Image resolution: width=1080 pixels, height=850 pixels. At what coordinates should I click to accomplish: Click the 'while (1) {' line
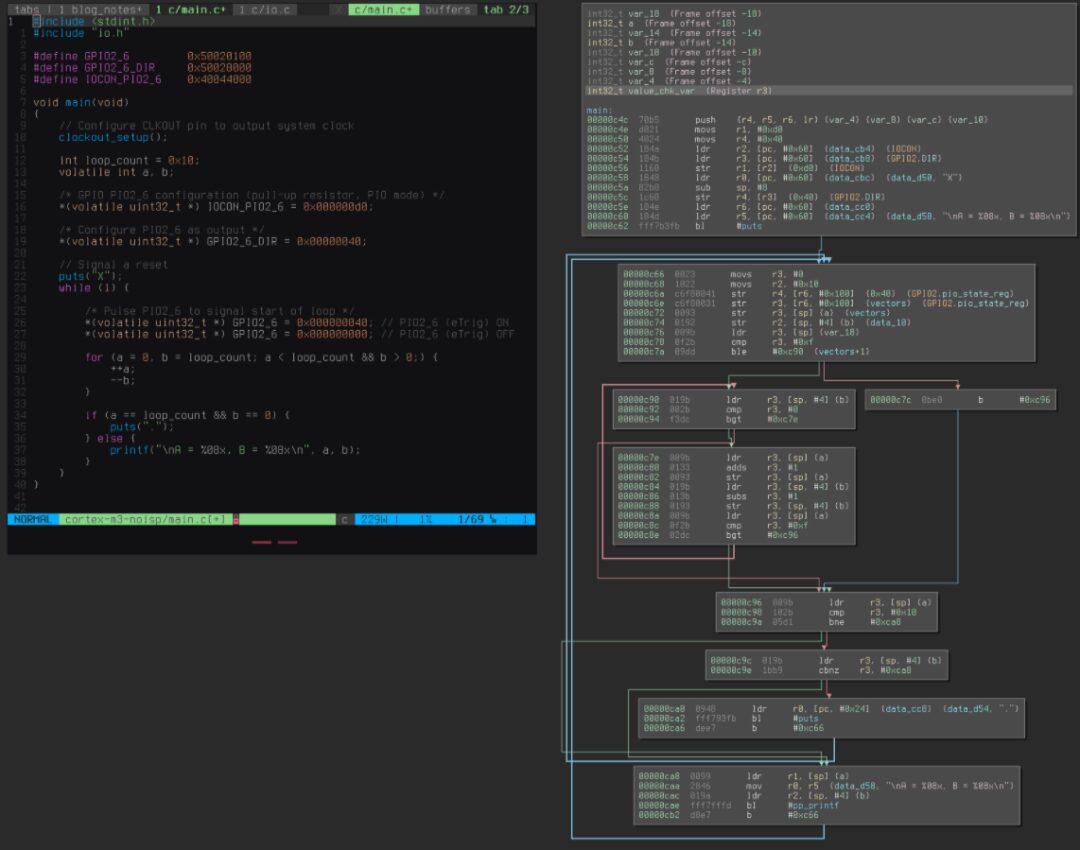pyautogui.click(x=94, y=288)
